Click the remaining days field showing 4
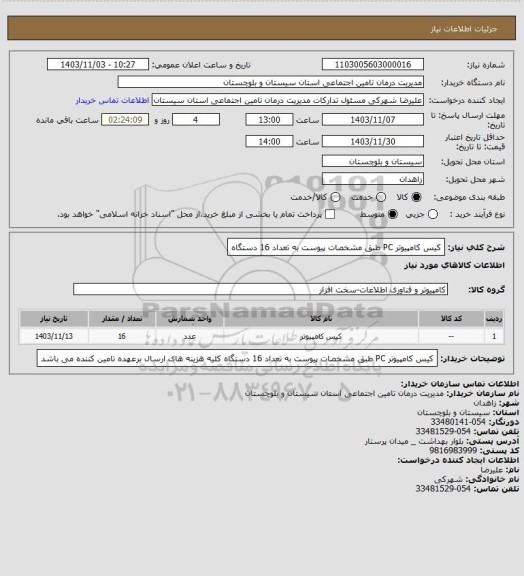Image resolution: width=524 pixels, height=576 pixels. click(196, 120)
